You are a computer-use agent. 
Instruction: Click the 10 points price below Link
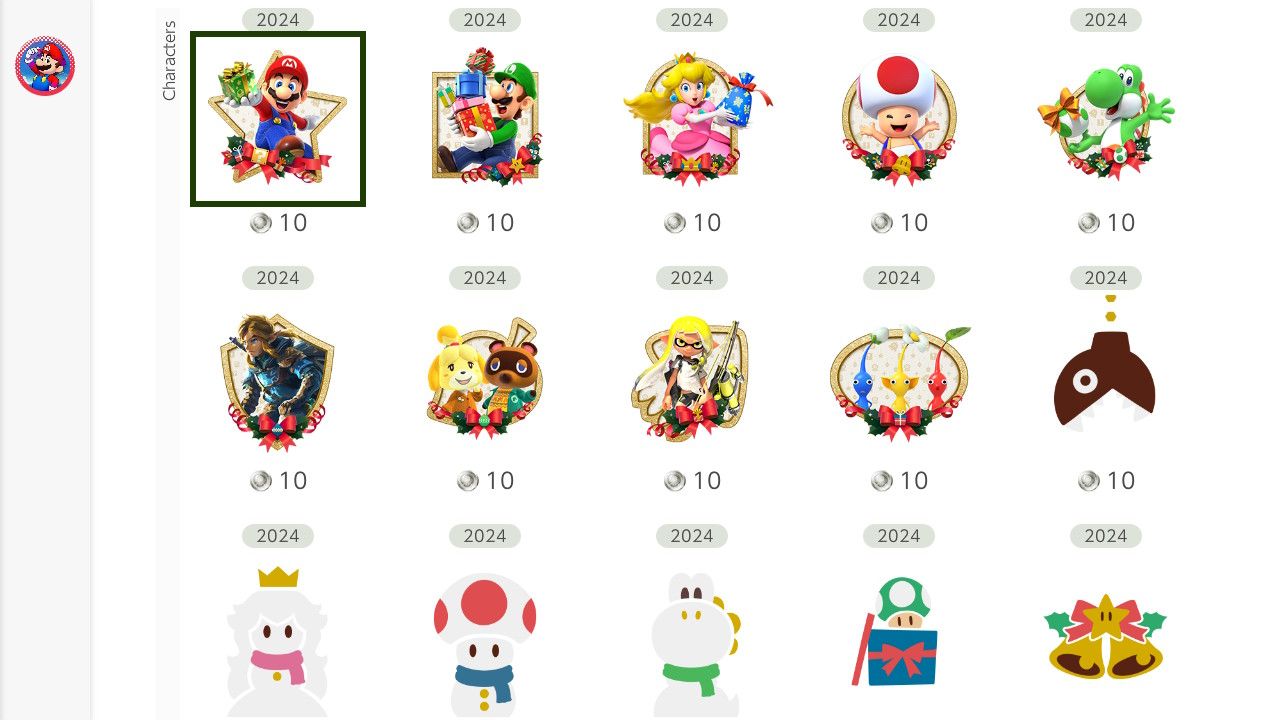click(278, 481)
